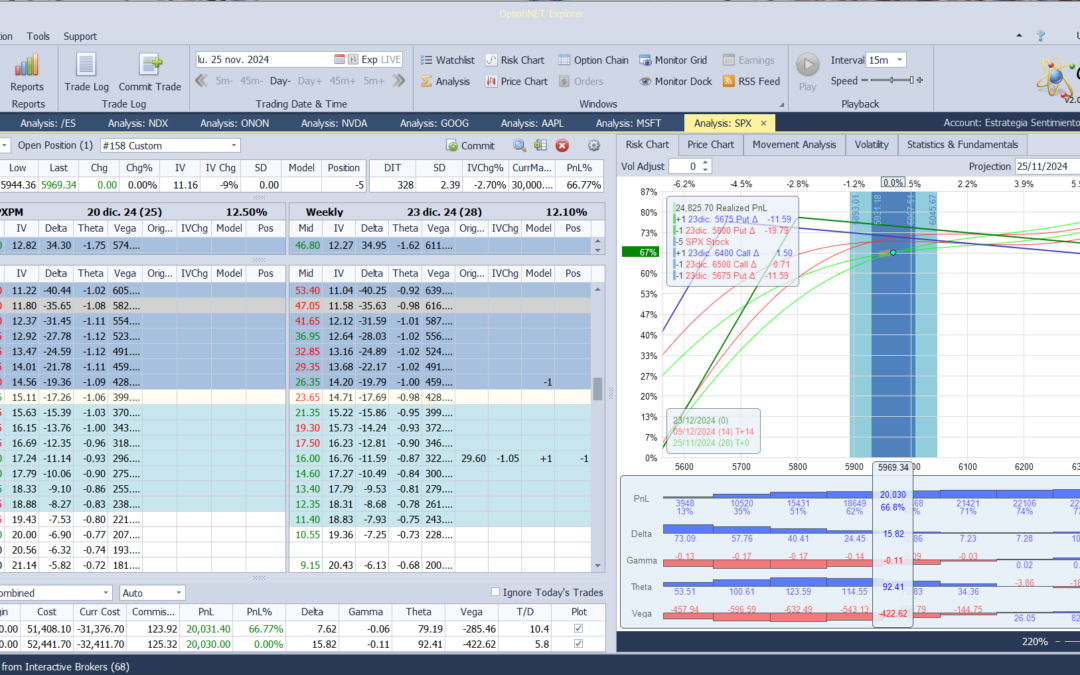Enable Ignore Today's Trades checkbox
Viewport: 1080px width, 675px height.
[x=496, y=593]
